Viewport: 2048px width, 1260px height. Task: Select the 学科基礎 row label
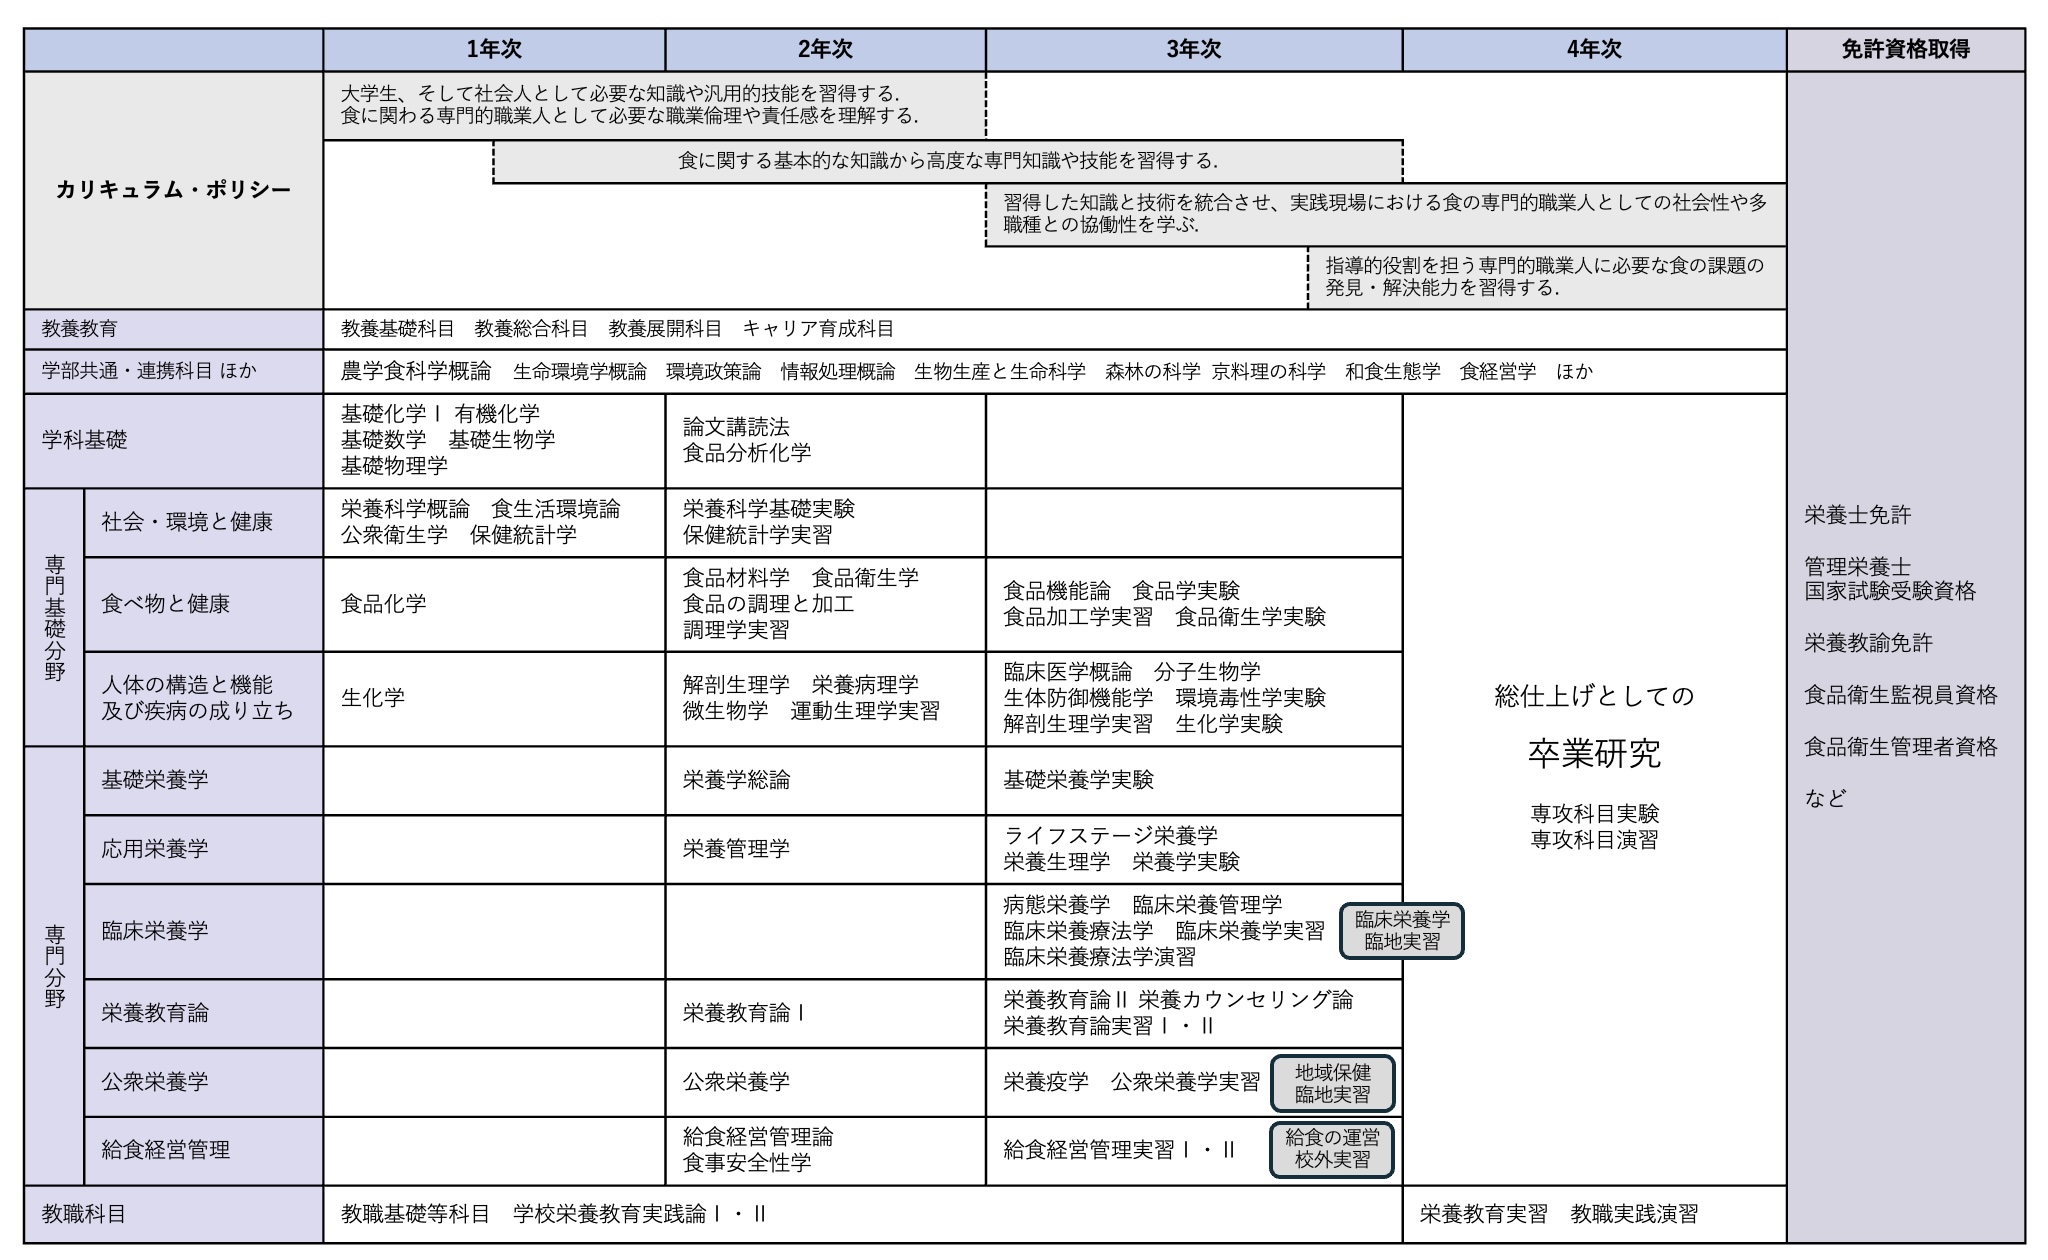pos(173,441)
